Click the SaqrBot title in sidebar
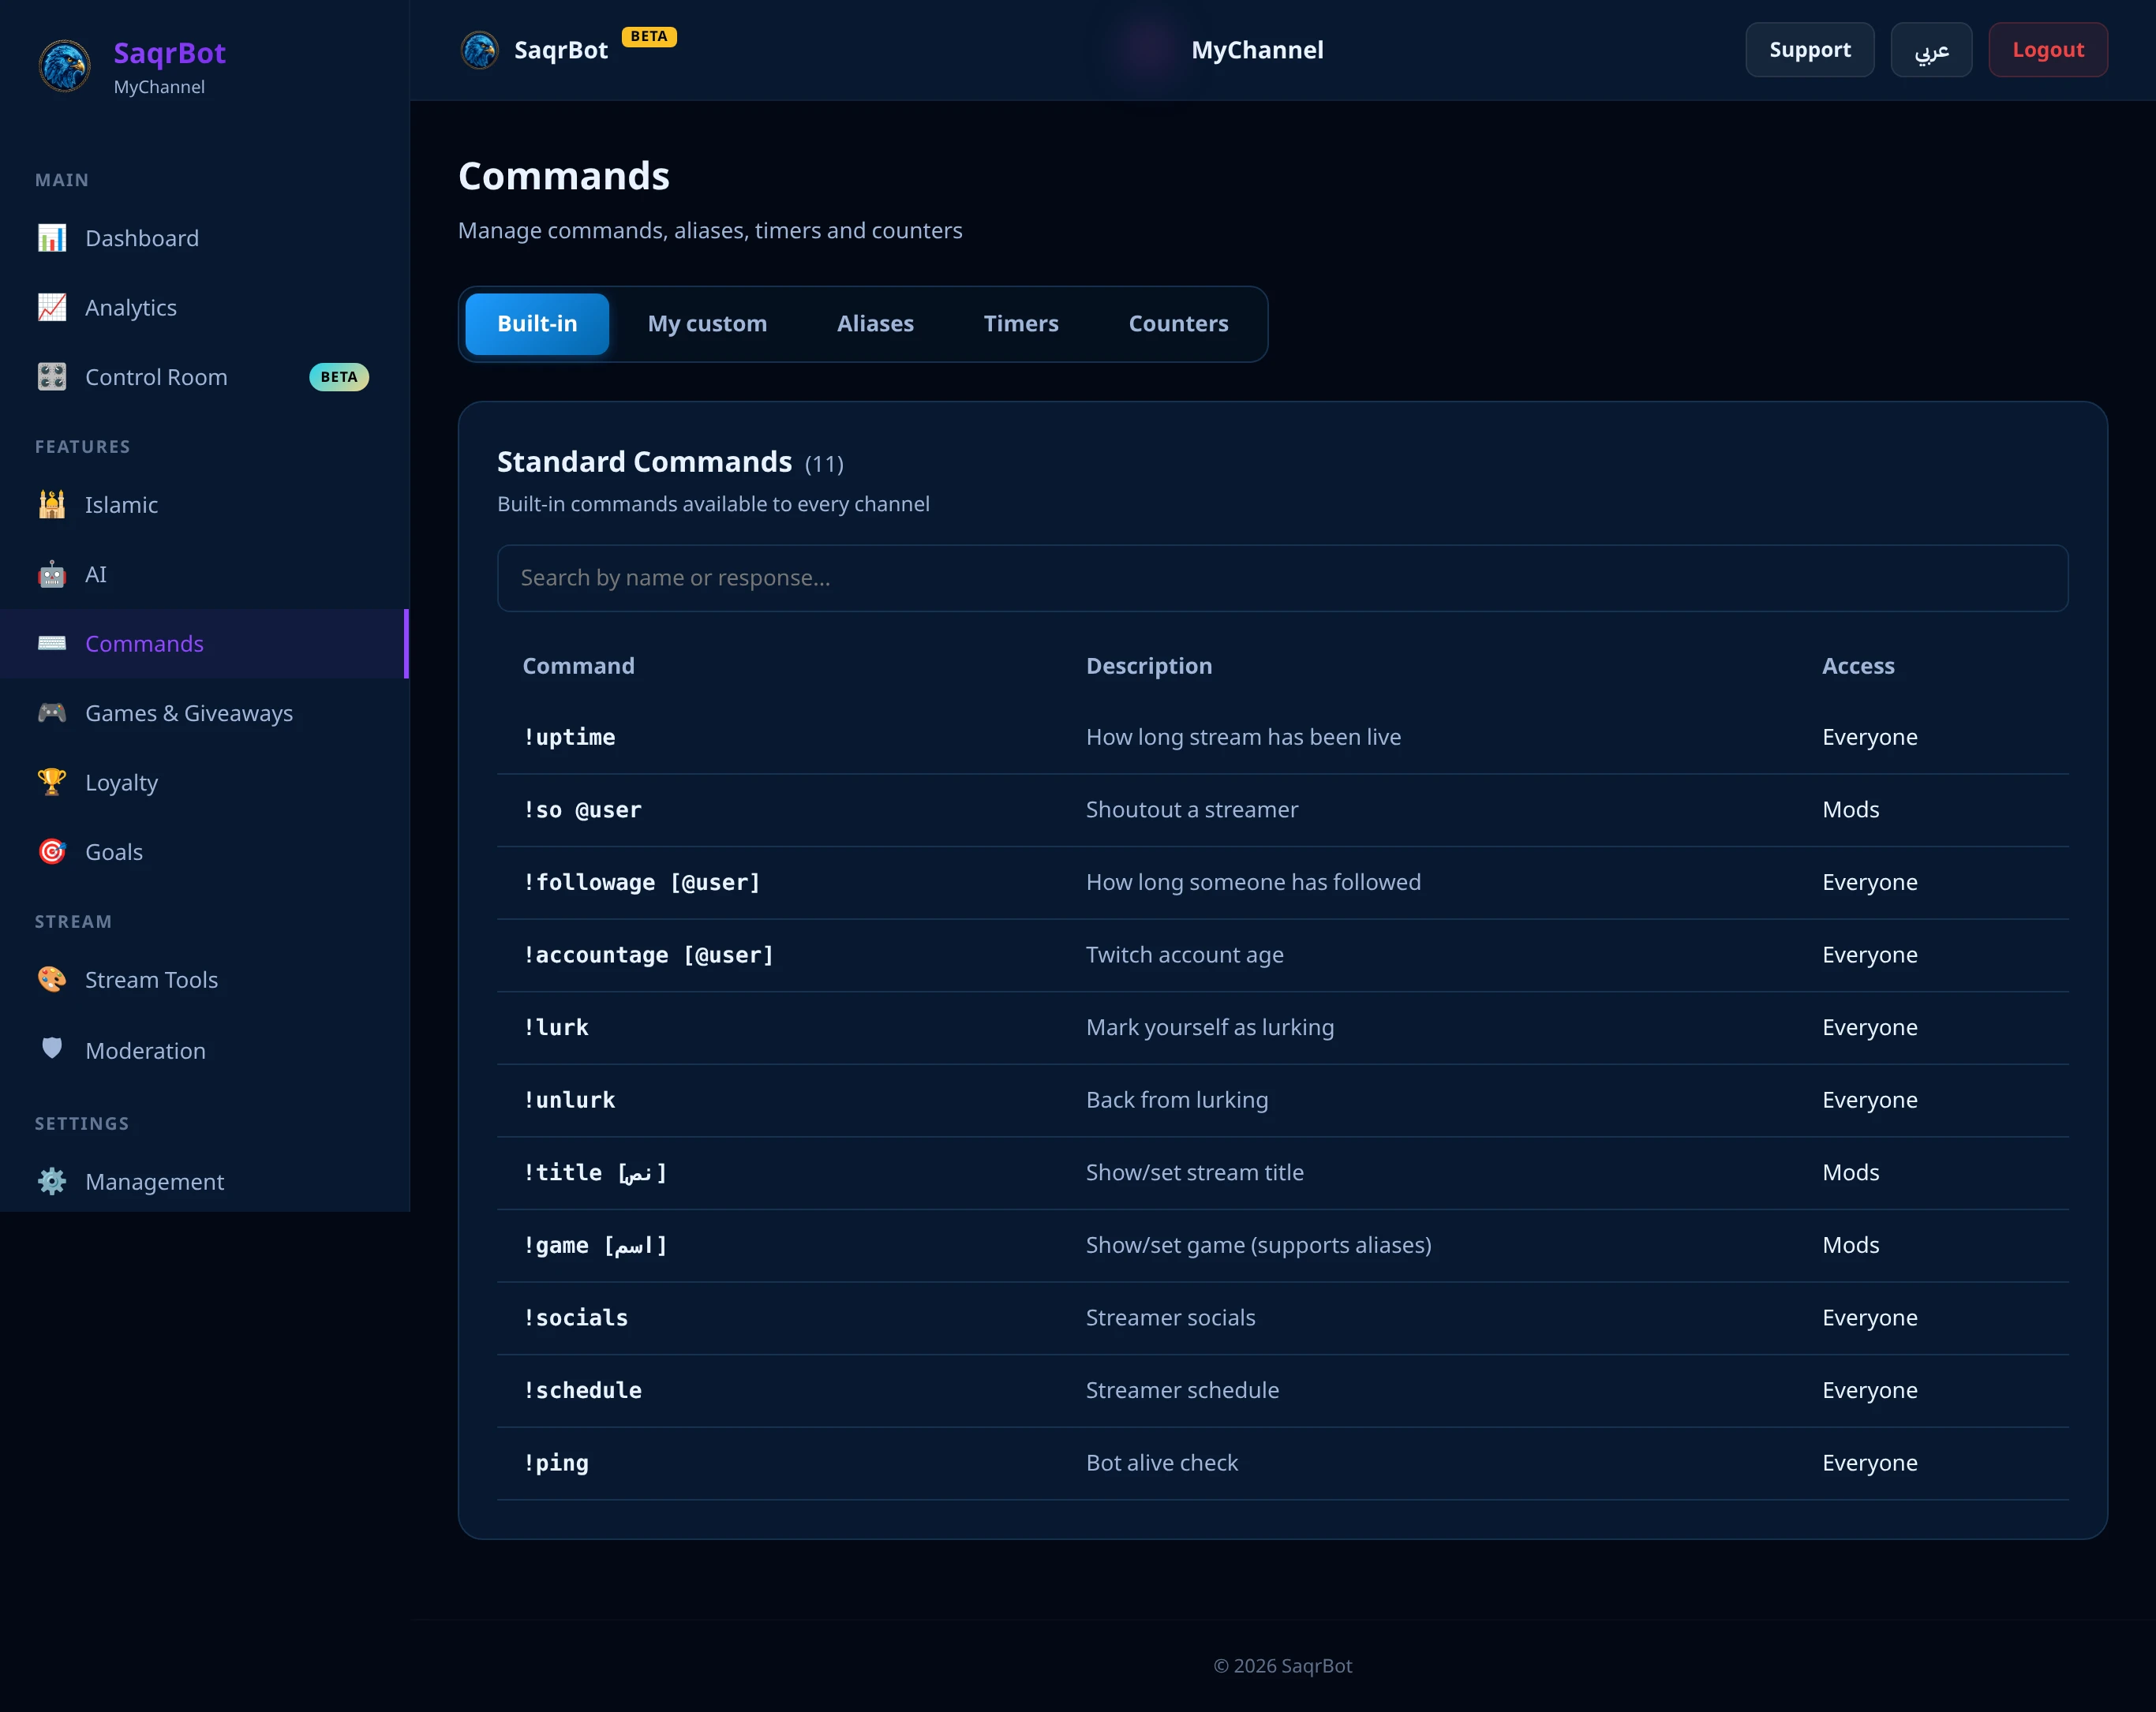Viewport: 2156px width, 1712px height. [x=169, y=52]
